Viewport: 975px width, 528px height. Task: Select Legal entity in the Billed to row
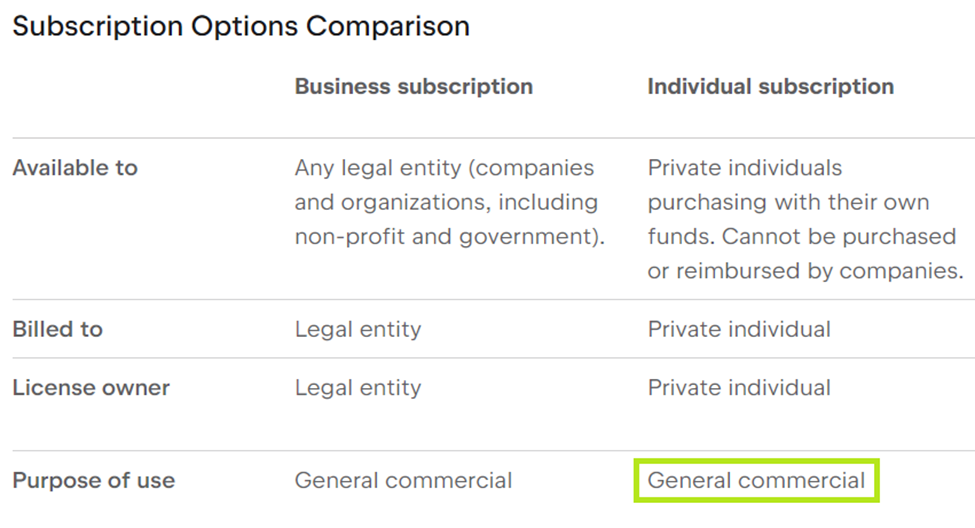click(357, 329)
